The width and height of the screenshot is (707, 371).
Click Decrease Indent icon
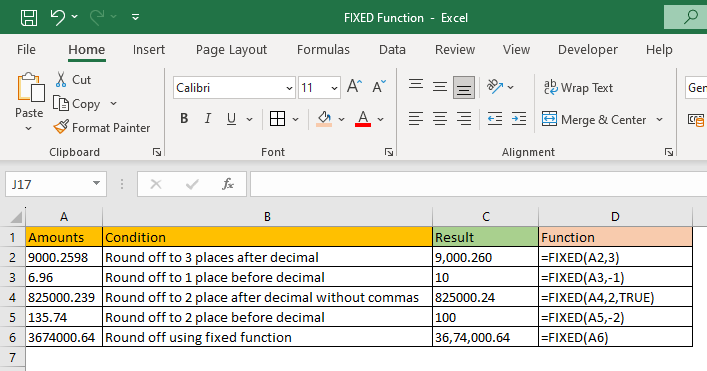[x=495, y=119]
